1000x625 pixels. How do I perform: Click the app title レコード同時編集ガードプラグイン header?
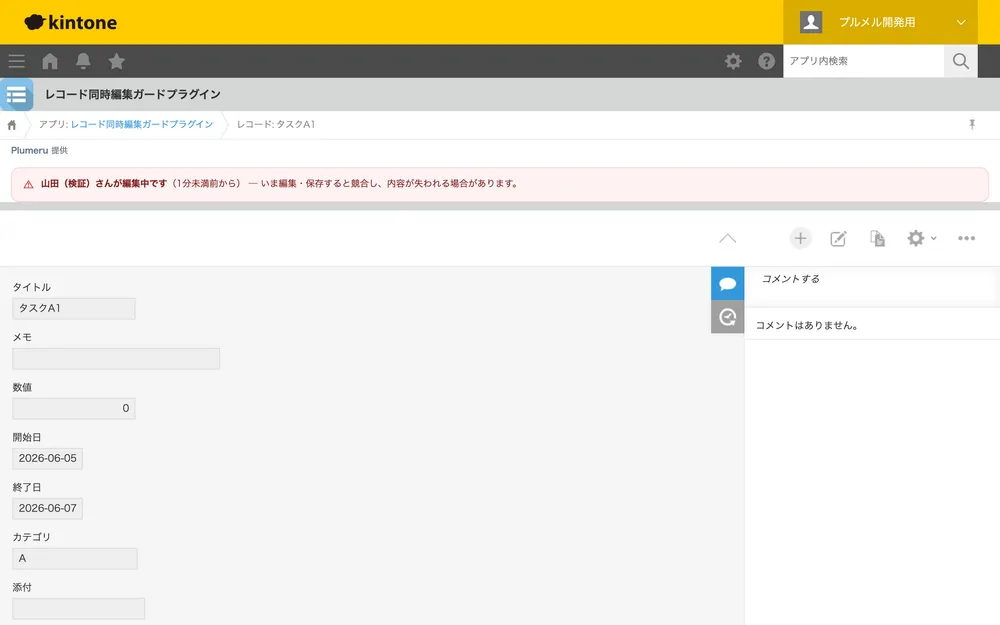[x=133, y=94]
